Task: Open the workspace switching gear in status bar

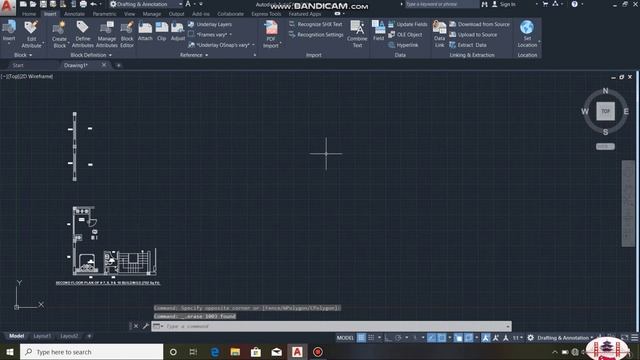Action: 530,338
